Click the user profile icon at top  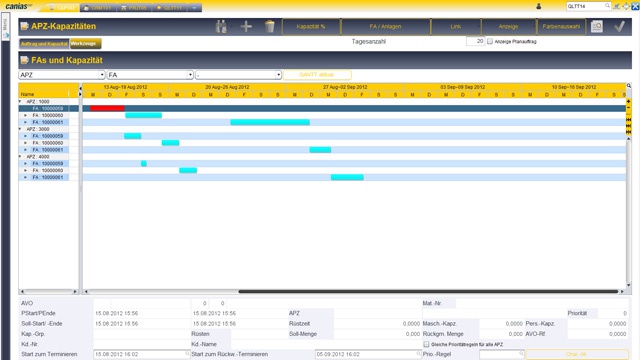pyautogui.click(x=539, y=6)
